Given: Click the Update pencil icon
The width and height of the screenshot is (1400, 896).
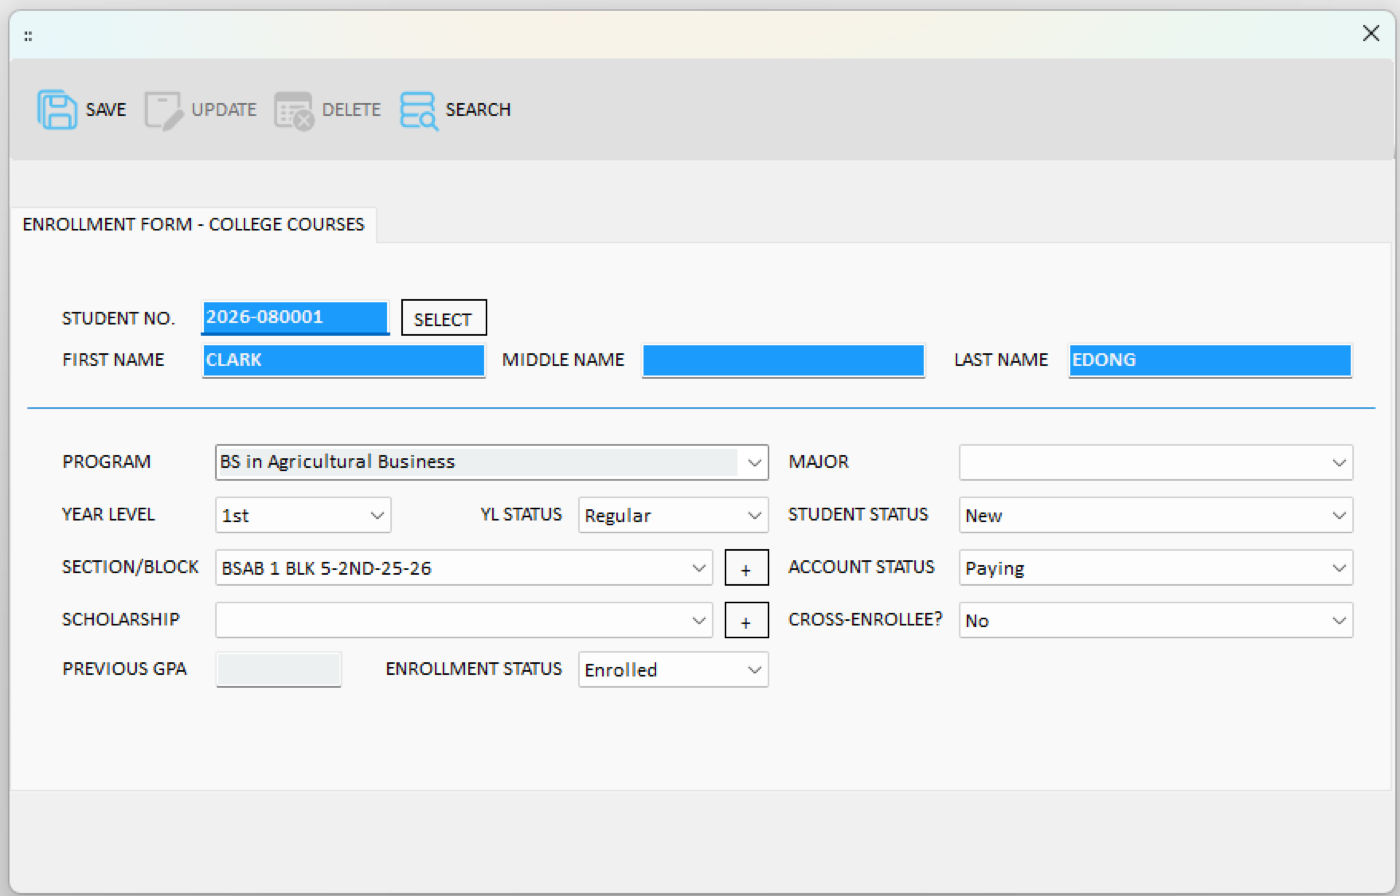Looking at the screenshot, I should [164, 110].
